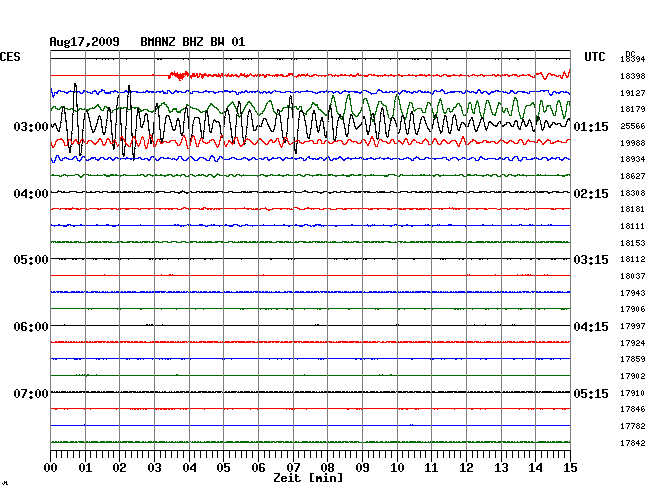The height and width of the screenshot is (494, 650).
Task: Click the 13 minute axis tick label
Action: [x=501, y=468]
